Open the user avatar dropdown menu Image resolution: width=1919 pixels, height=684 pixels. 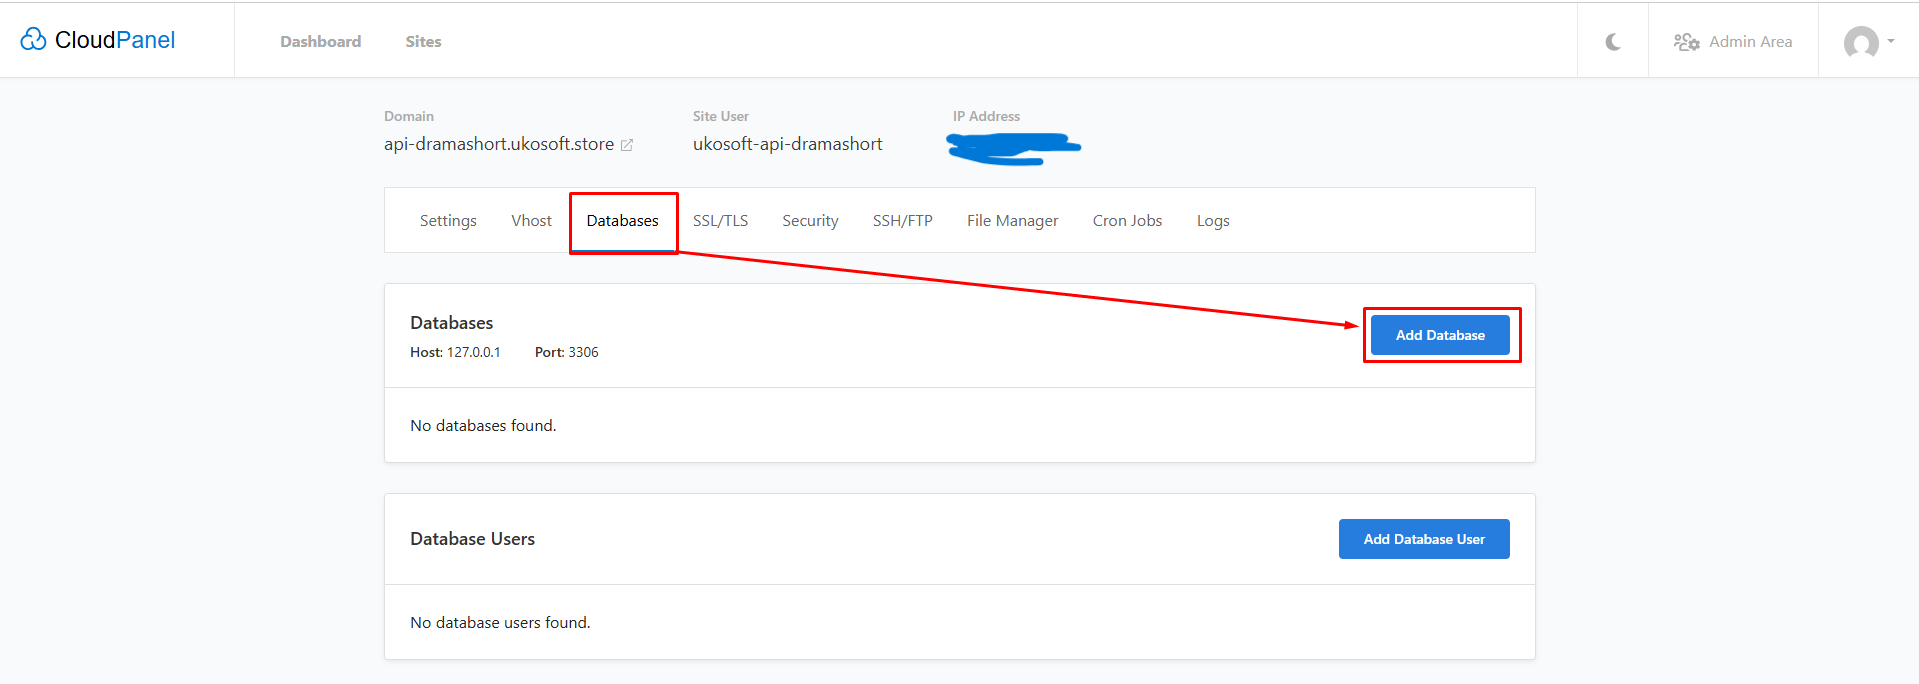click(x=1869, y=42)
